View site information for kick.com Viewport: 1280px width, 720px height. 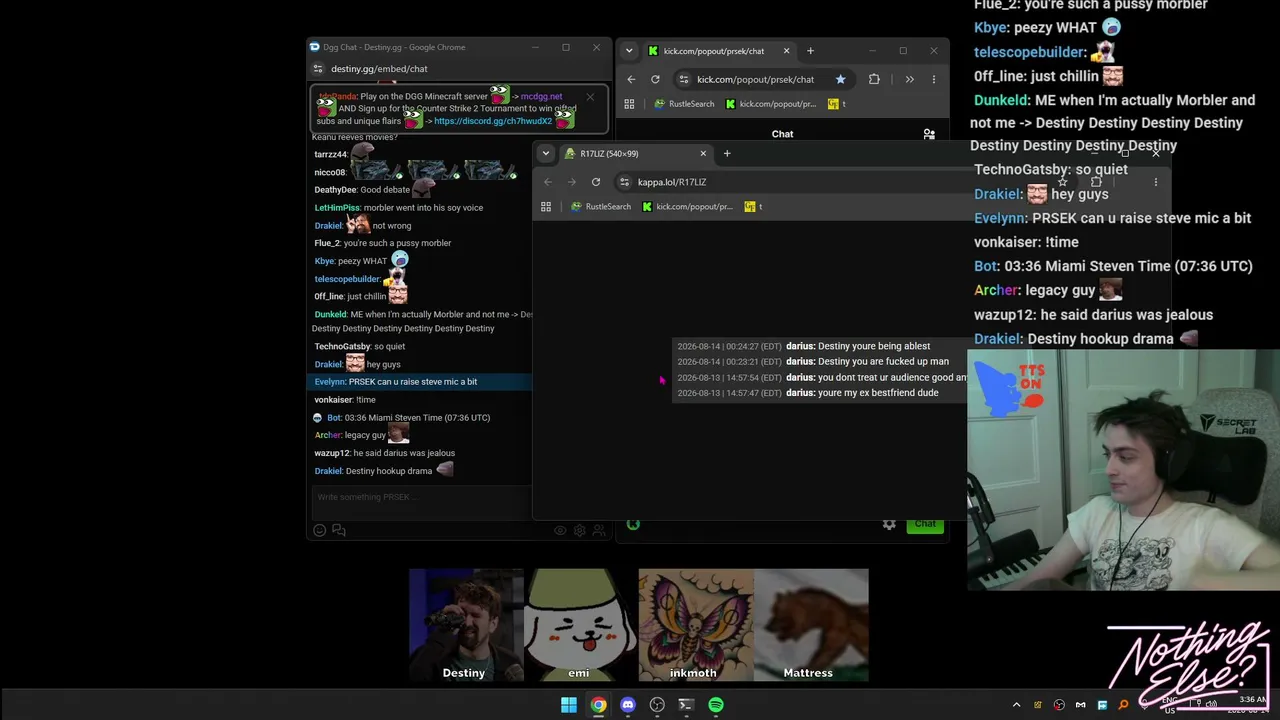tap(683, 79)
